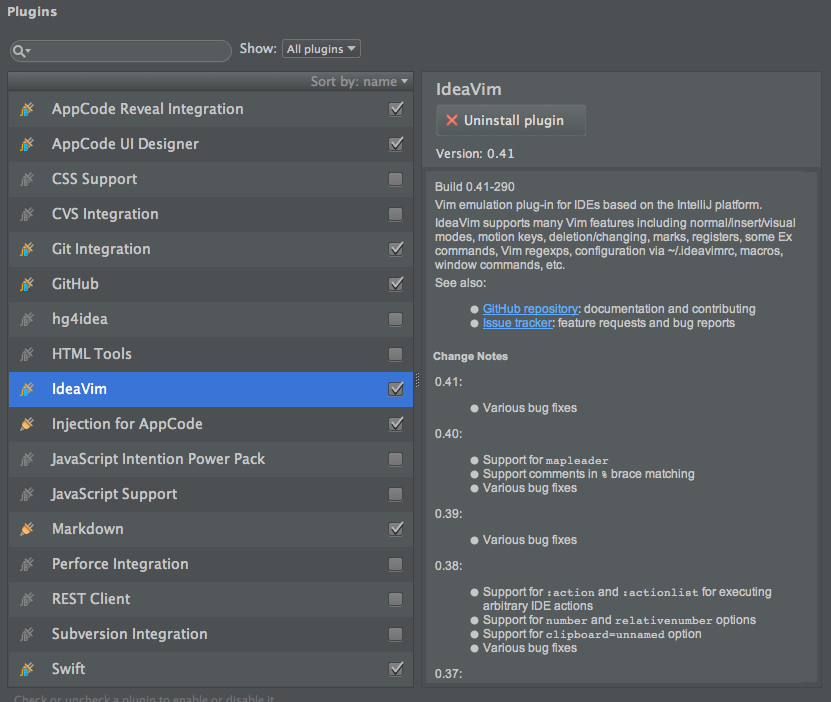Screen dimensions: 831x702
Task: Uncheck the AppCode UI Designer plugin
Action: point(396,144)
